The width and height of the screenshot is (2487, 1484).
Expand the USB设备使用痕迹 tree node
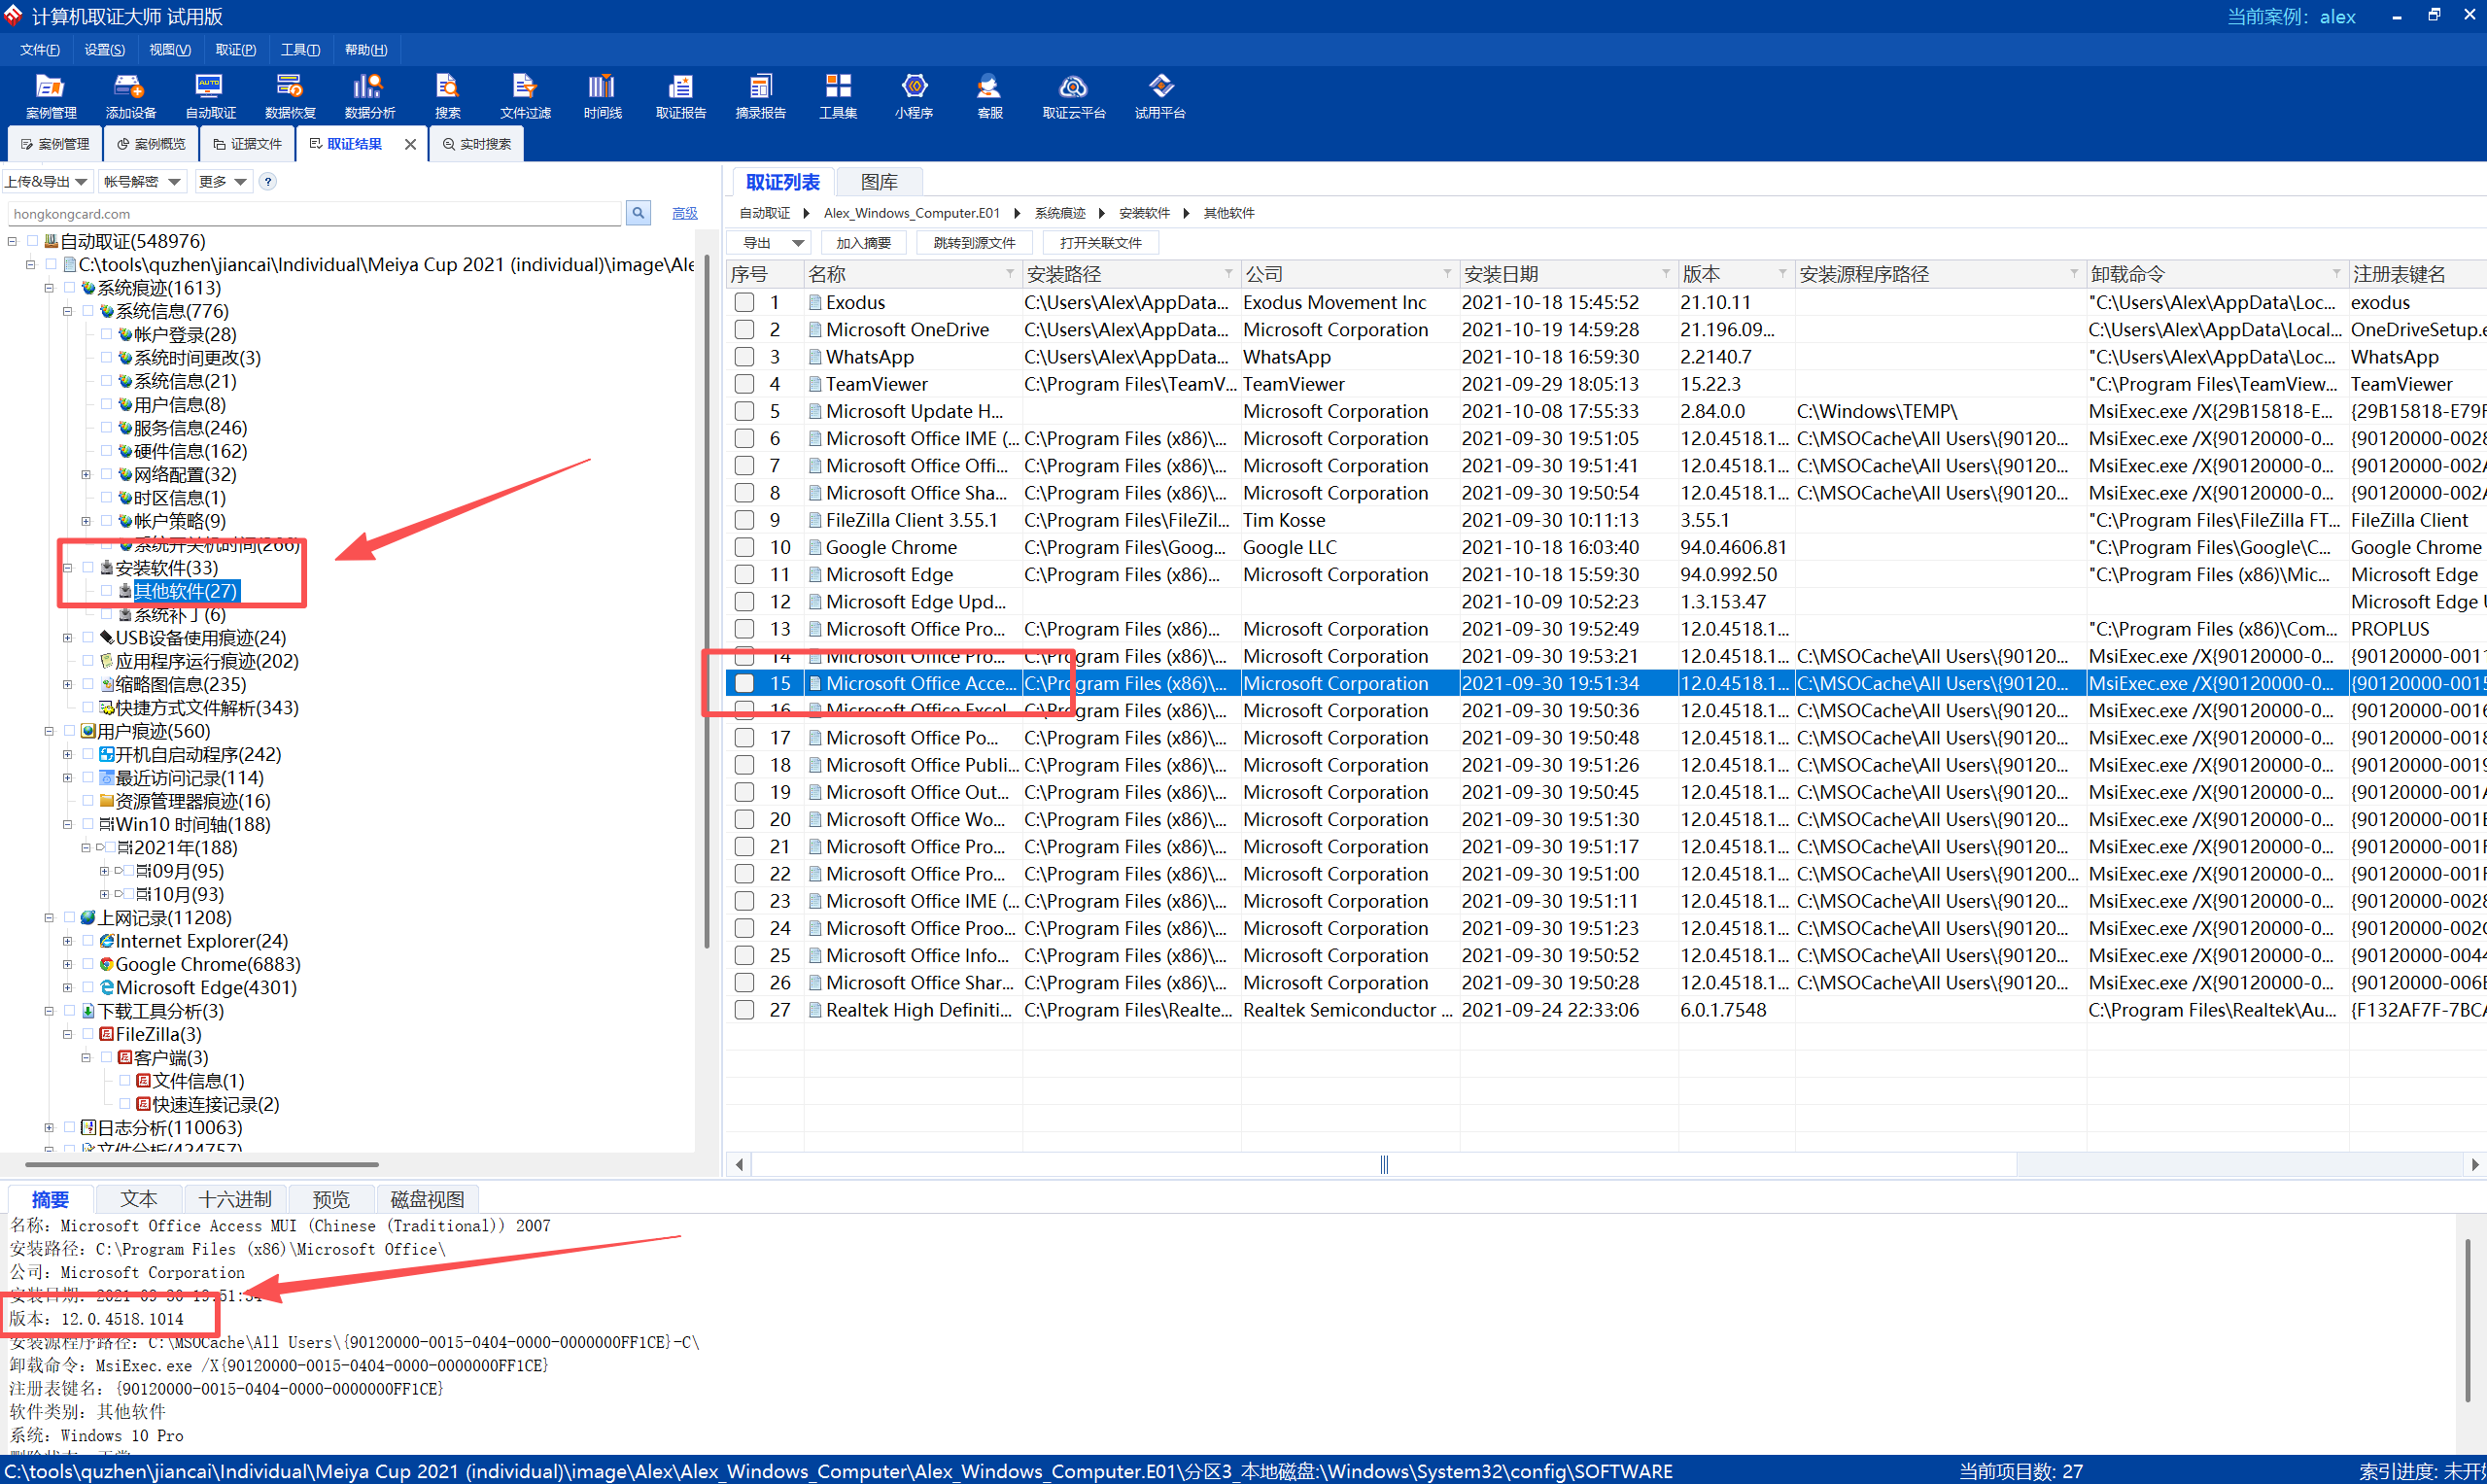(67, 638)
